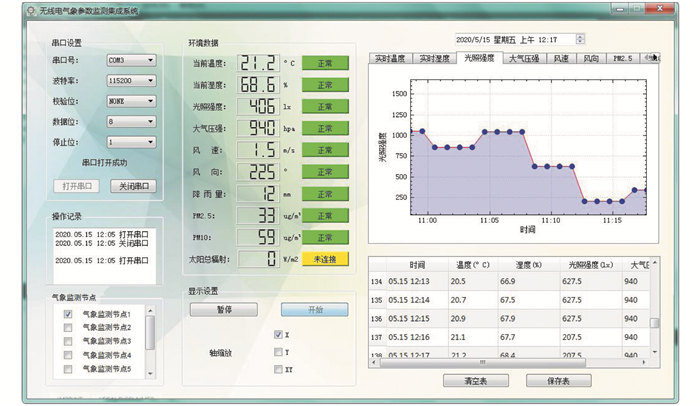Click the 湿度(%) column header

[529, 265]
